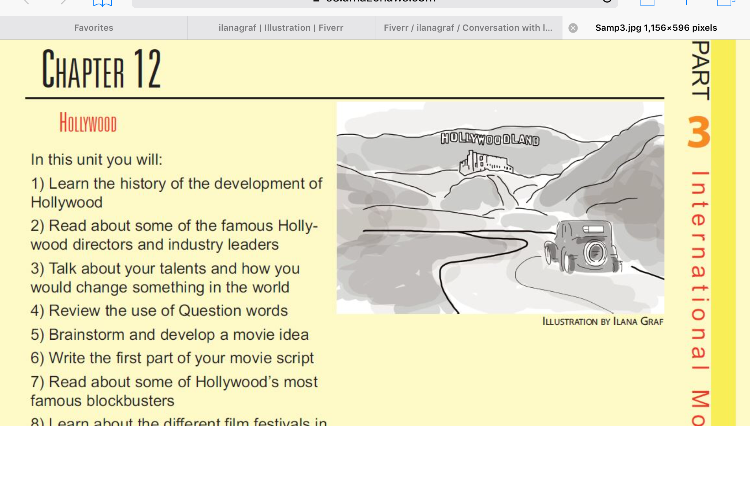This screenshot has height=500, width=750.
Task: Open the bookmarks book icon
Action: click(102, 4)
